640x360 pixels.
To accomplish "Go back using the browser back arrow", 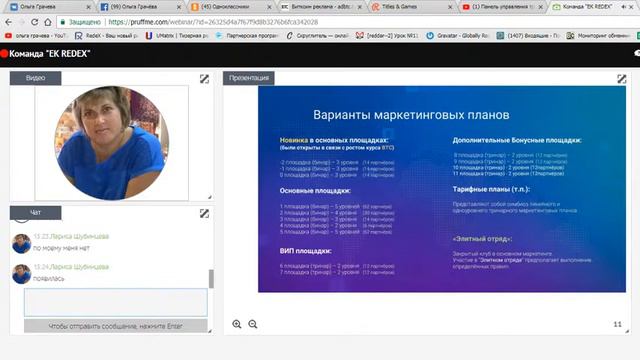I will [x=9, y=22].
